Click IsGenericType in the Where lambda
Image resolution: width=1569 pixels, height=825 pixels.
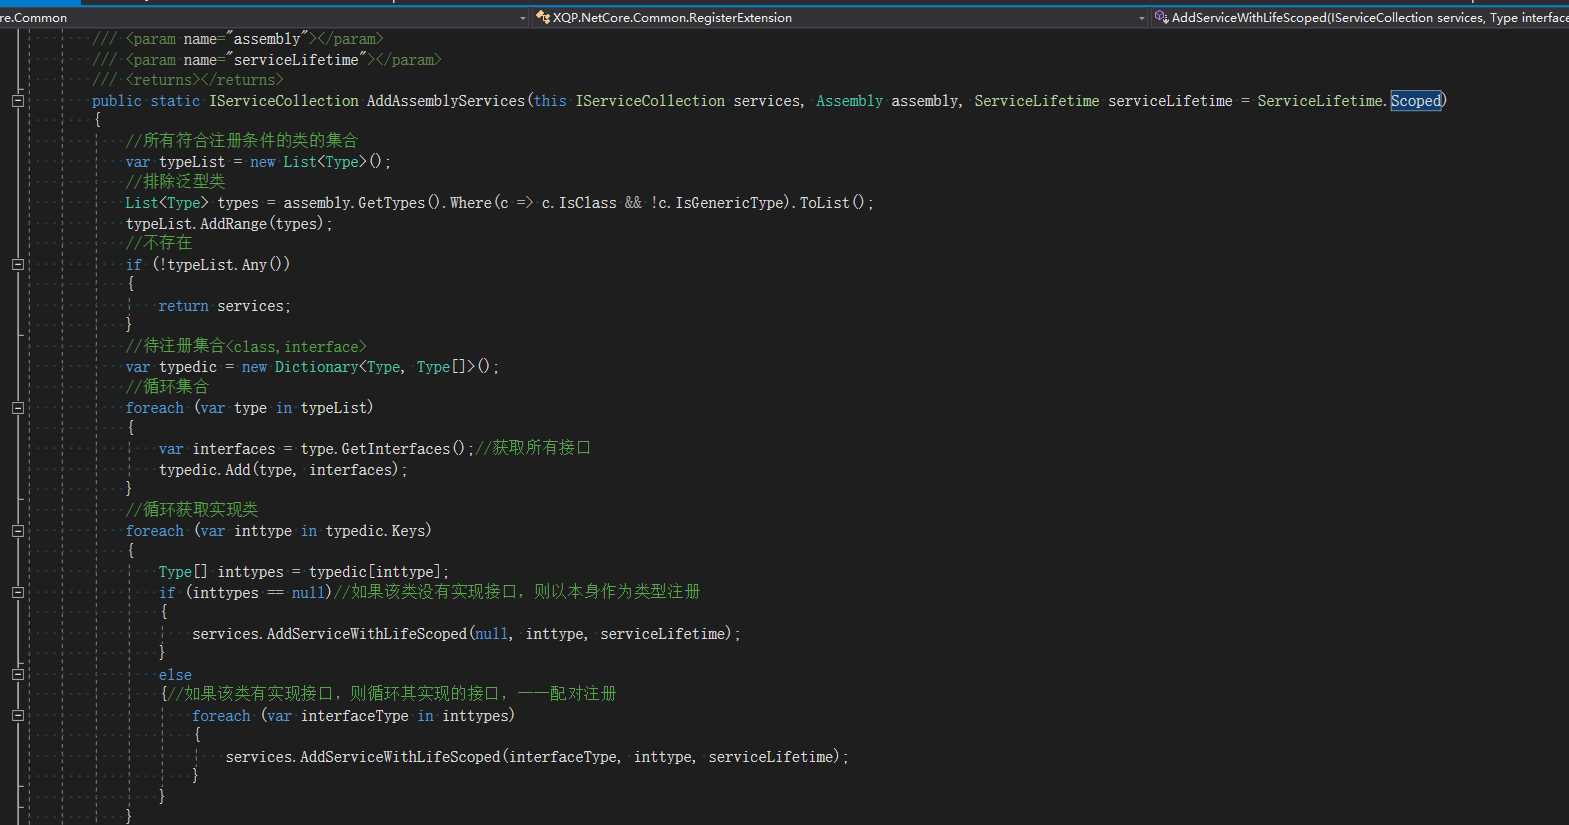[731, 203]
